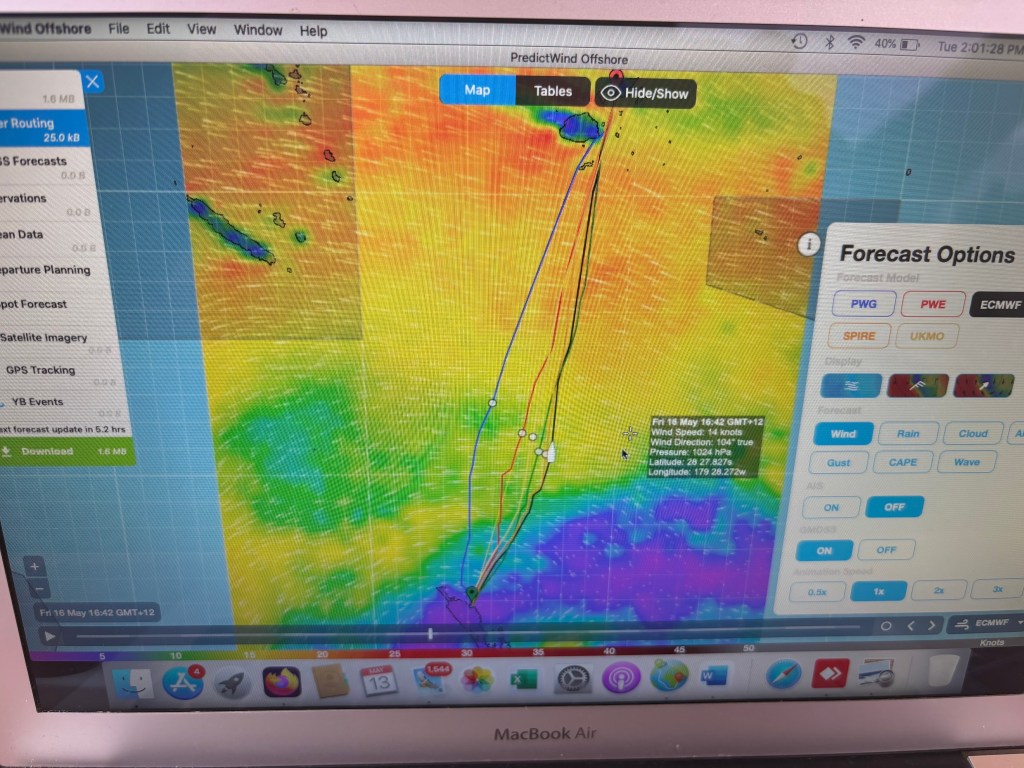Open App Store in the dock
This screenshot has width=1024, height=768.
(183, 682)
